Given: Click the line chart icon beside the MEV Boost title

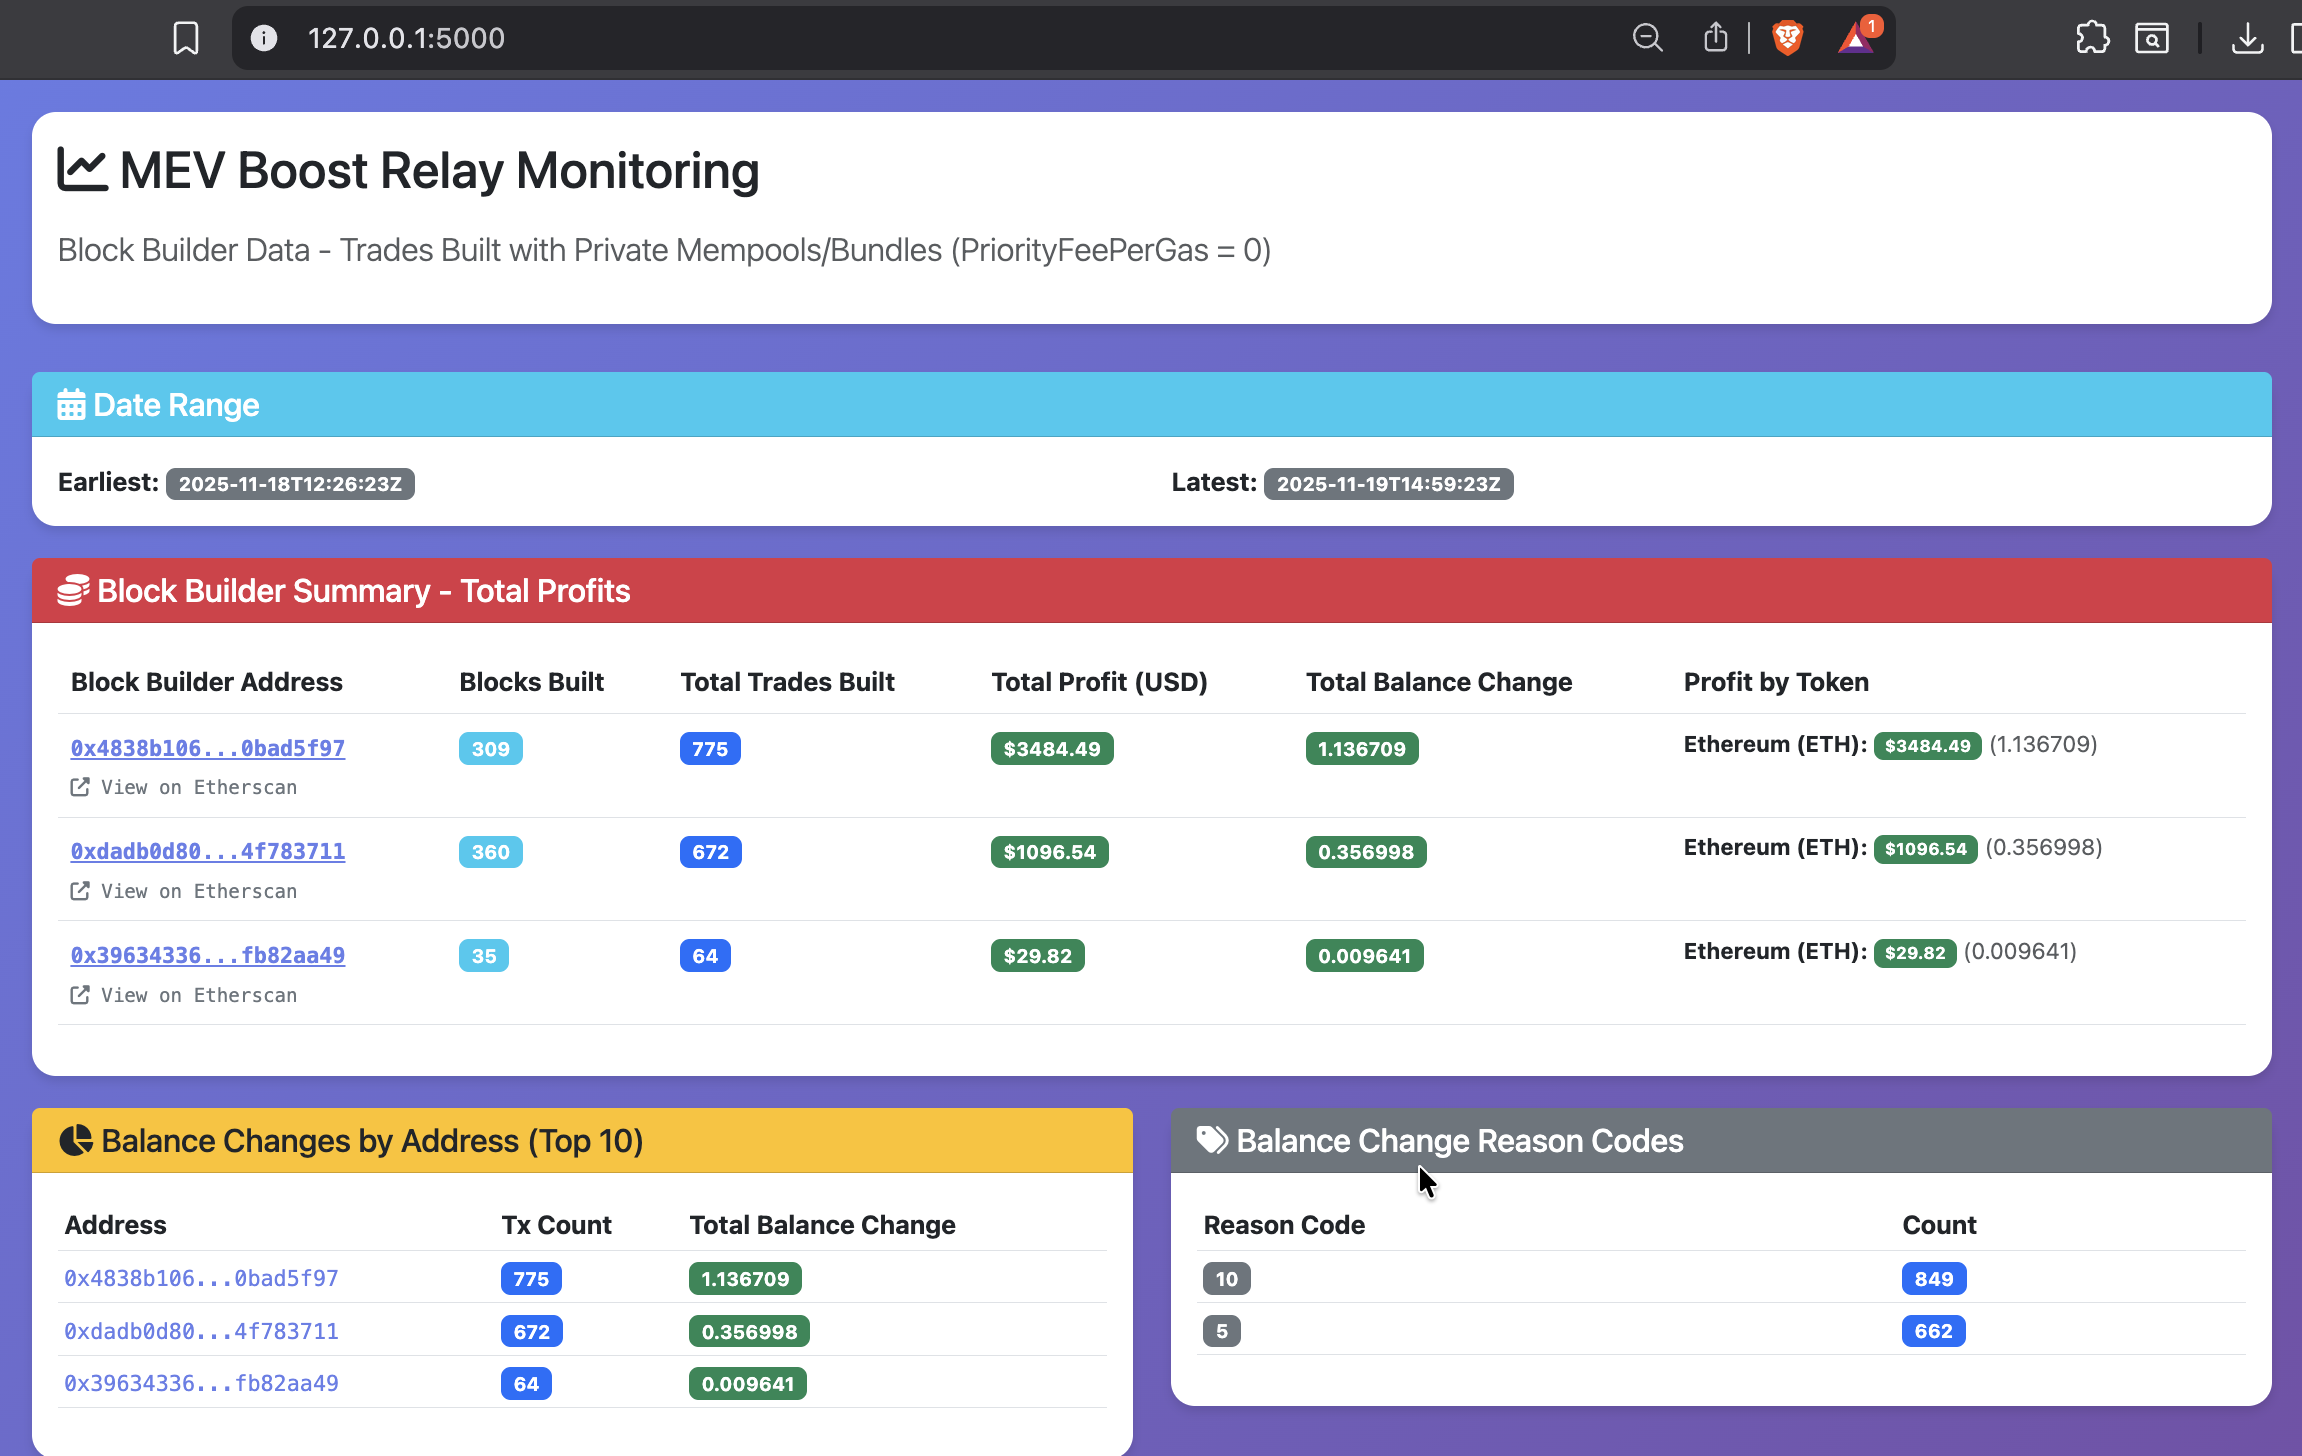Looking at the screenshot, I should coord(83,168).
